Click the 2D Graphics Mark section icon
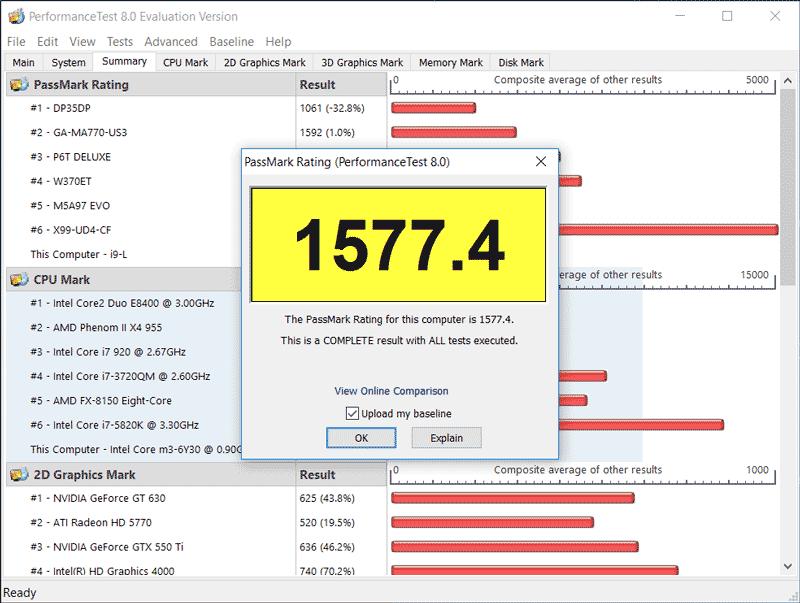The width and height of the screenshot is (800, 603). [x=19, y=474]
